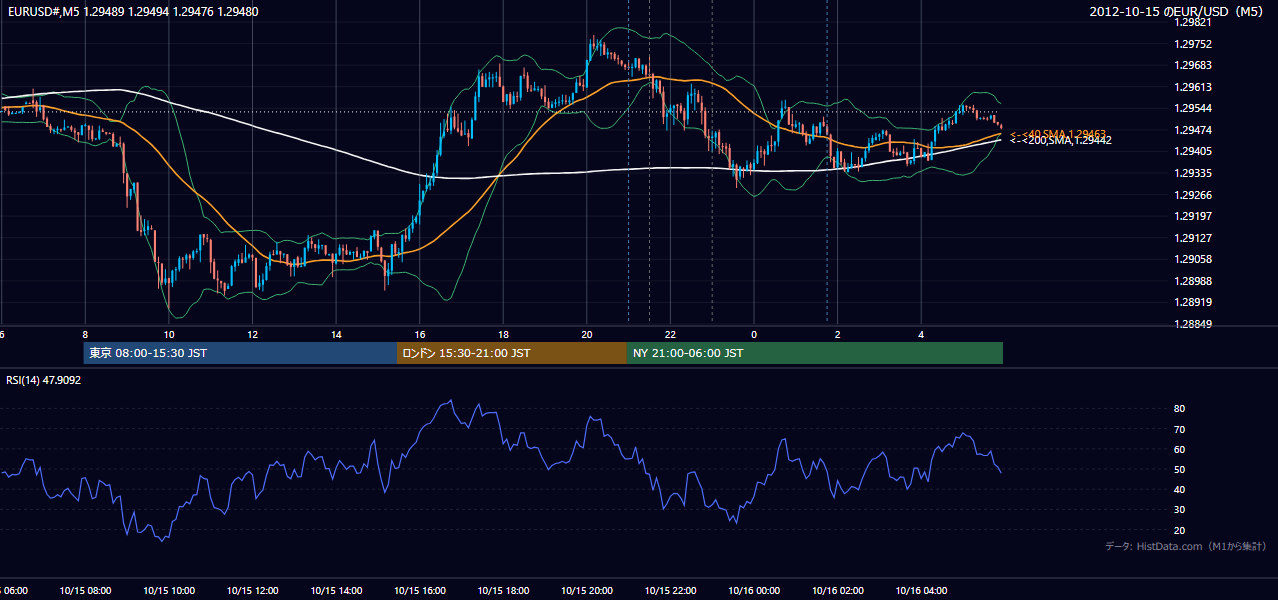The height and width of the screenshot is (600, 1278).
Task: Click the RSI axis value 40
Action: [x=1180, y=489]
